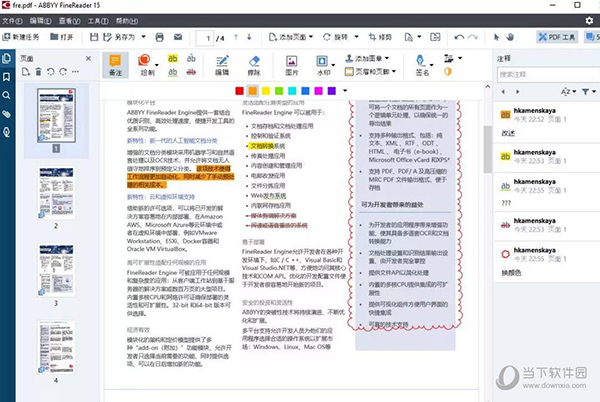Click the save floppy disk icon
600x402 pixels.
pos(94,37)
